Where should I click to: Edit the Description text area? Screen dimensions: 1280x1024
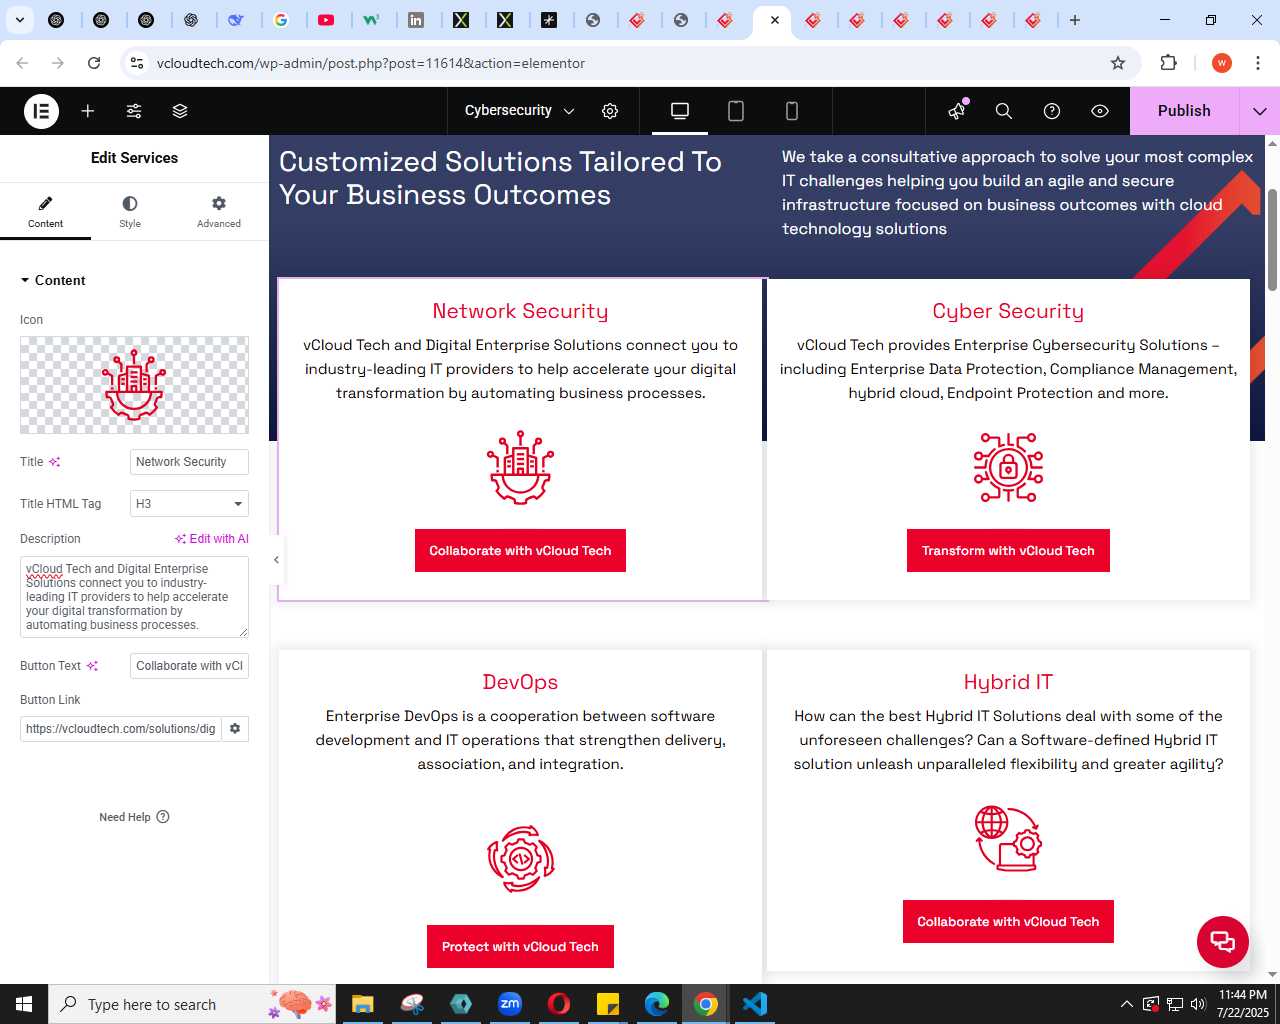[134, 597]
